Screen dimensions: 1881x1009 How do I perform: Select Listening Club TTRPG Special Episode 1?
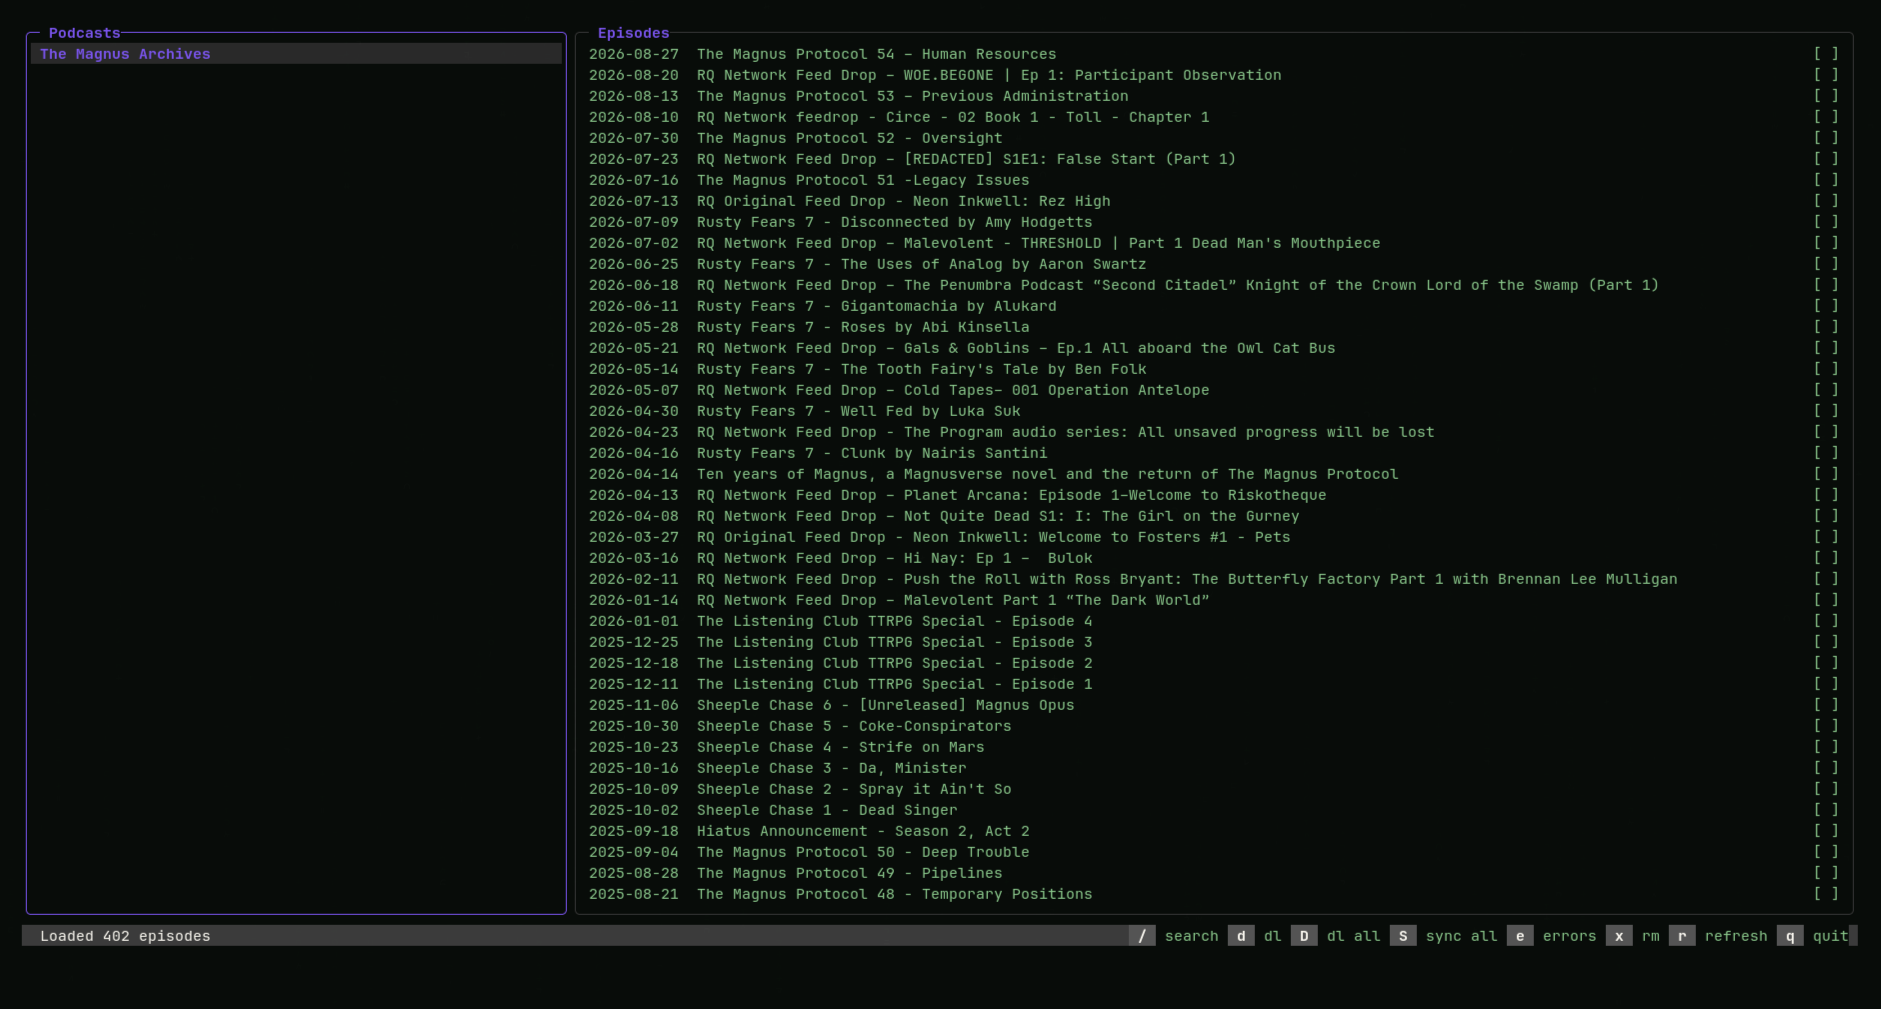tap(1214, 684)
